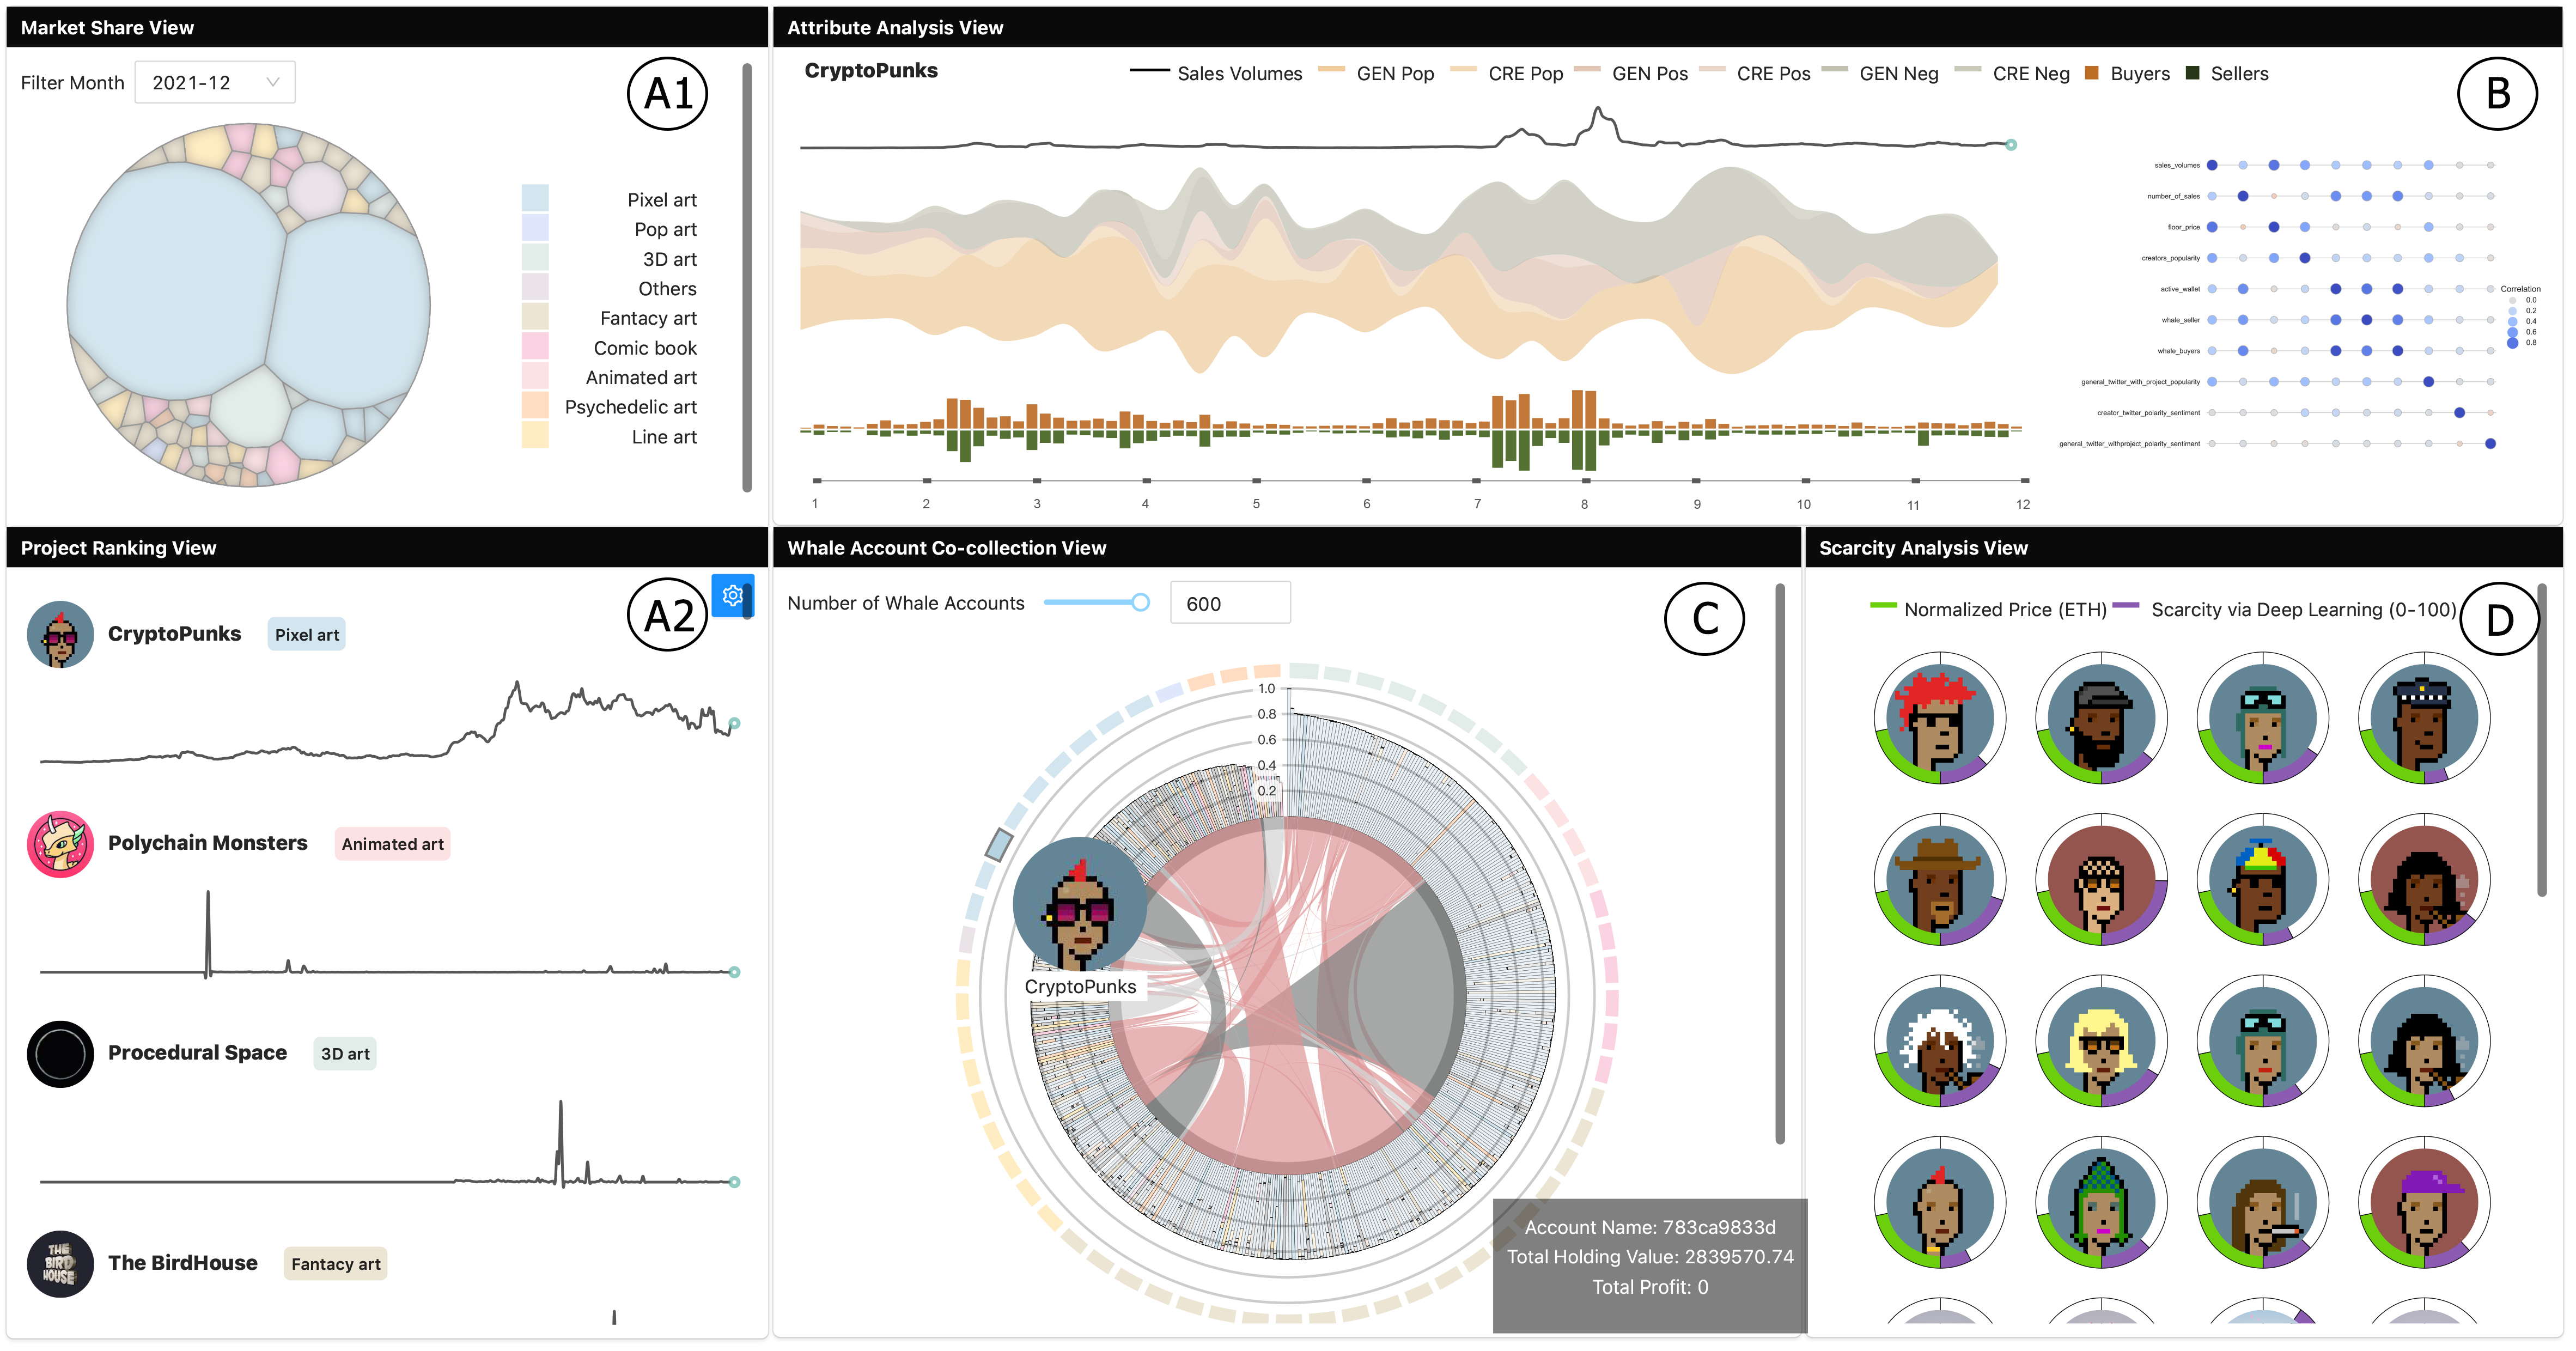Click the Whale Account Co-collection View scrollbar
The image size is (2576, 1351).
click(1780, 863)
